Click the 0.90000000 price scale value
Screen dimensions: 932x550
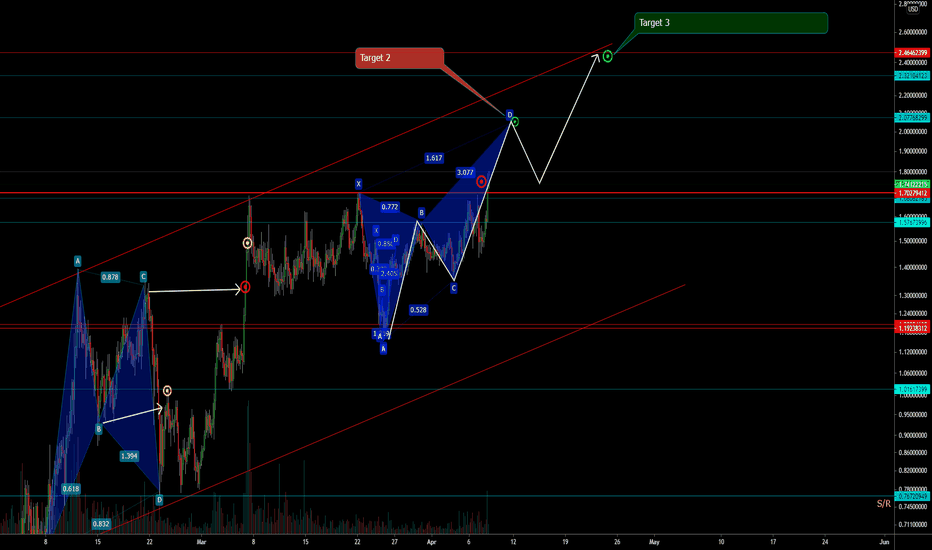912,435
